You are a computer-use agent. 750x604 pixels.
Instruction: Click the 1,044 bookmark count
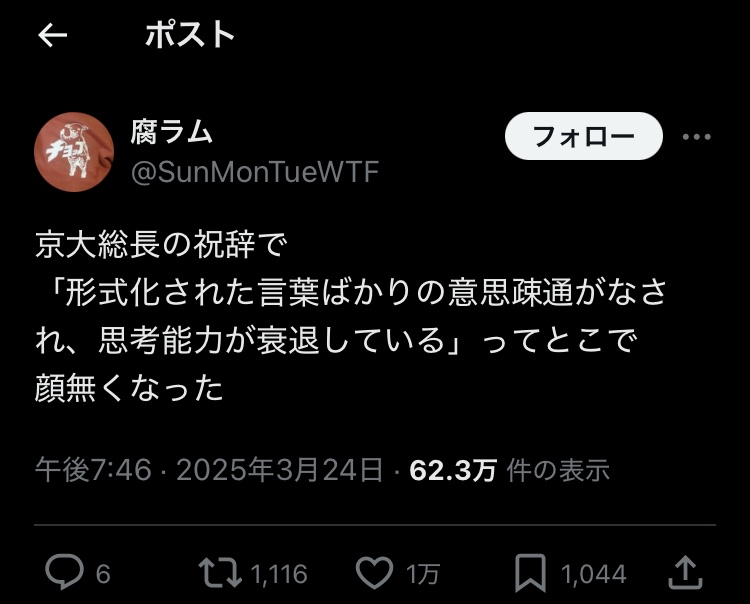point(593,573)
